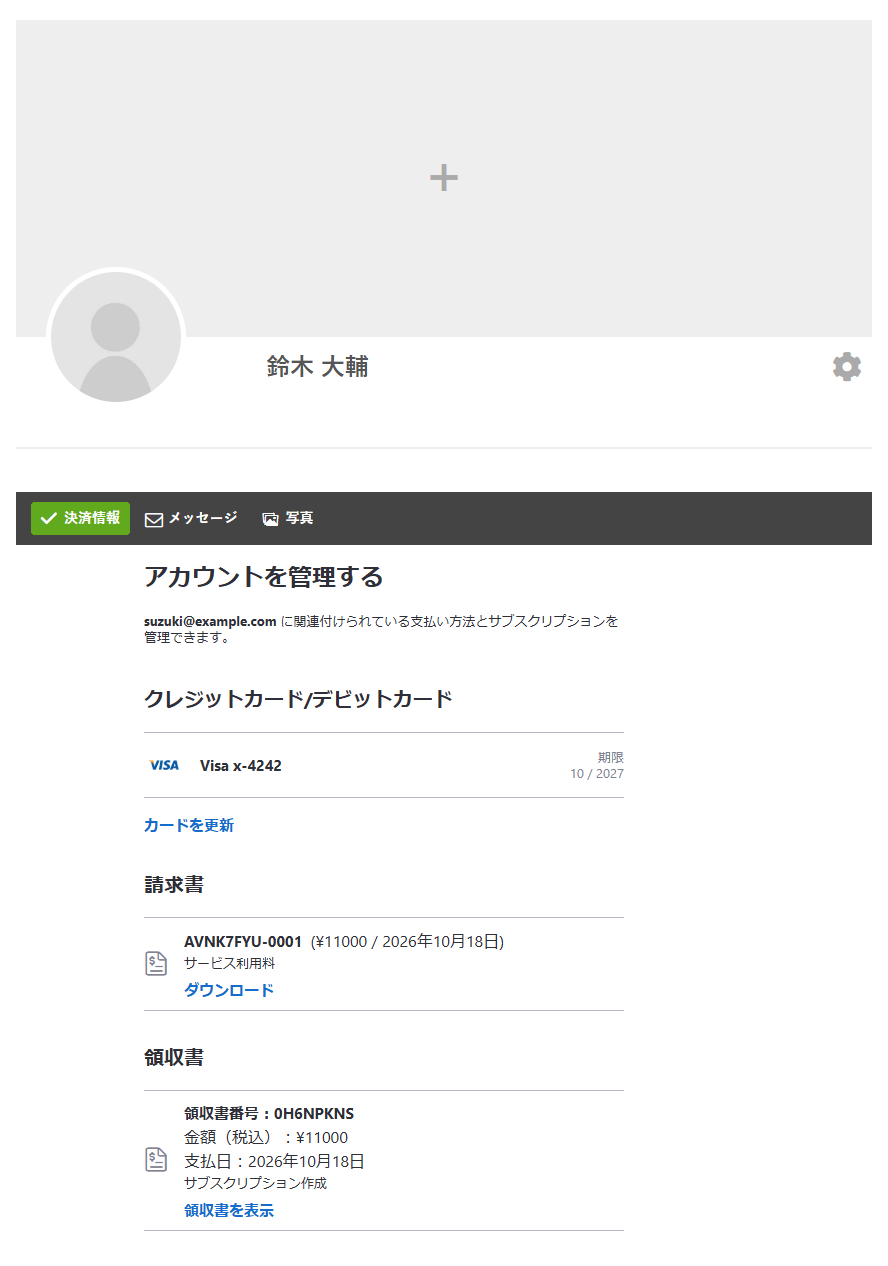Click the 領収書 section heading
Viewport: 888px width, 1266px height.
(174, 1057)
